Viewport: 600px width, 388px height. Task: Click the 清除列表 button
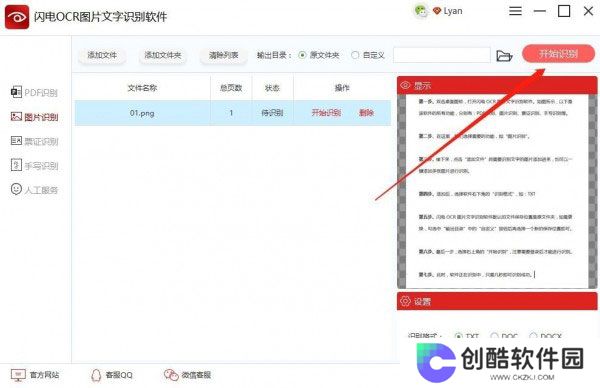click(x=223, y=55)
